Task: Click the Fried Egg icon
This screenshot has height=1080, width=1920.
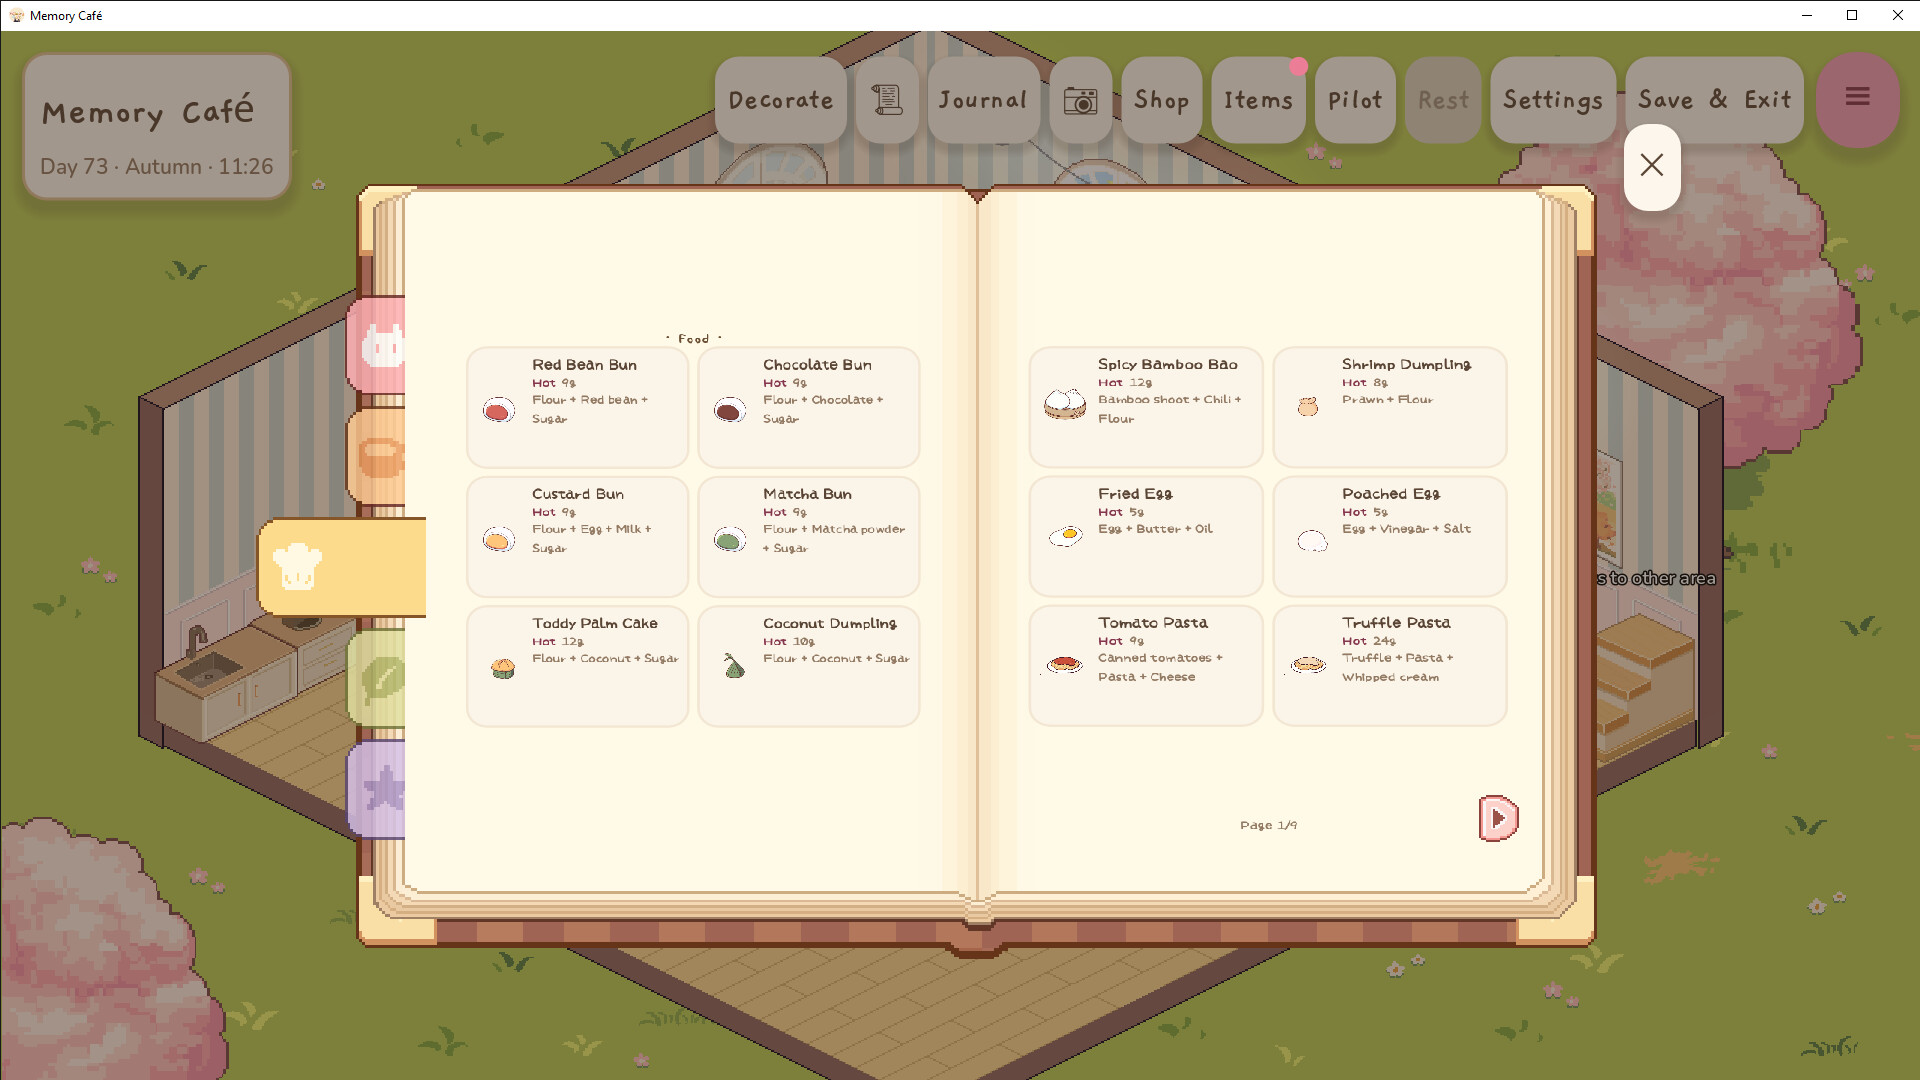Action: click(1066, 536)
